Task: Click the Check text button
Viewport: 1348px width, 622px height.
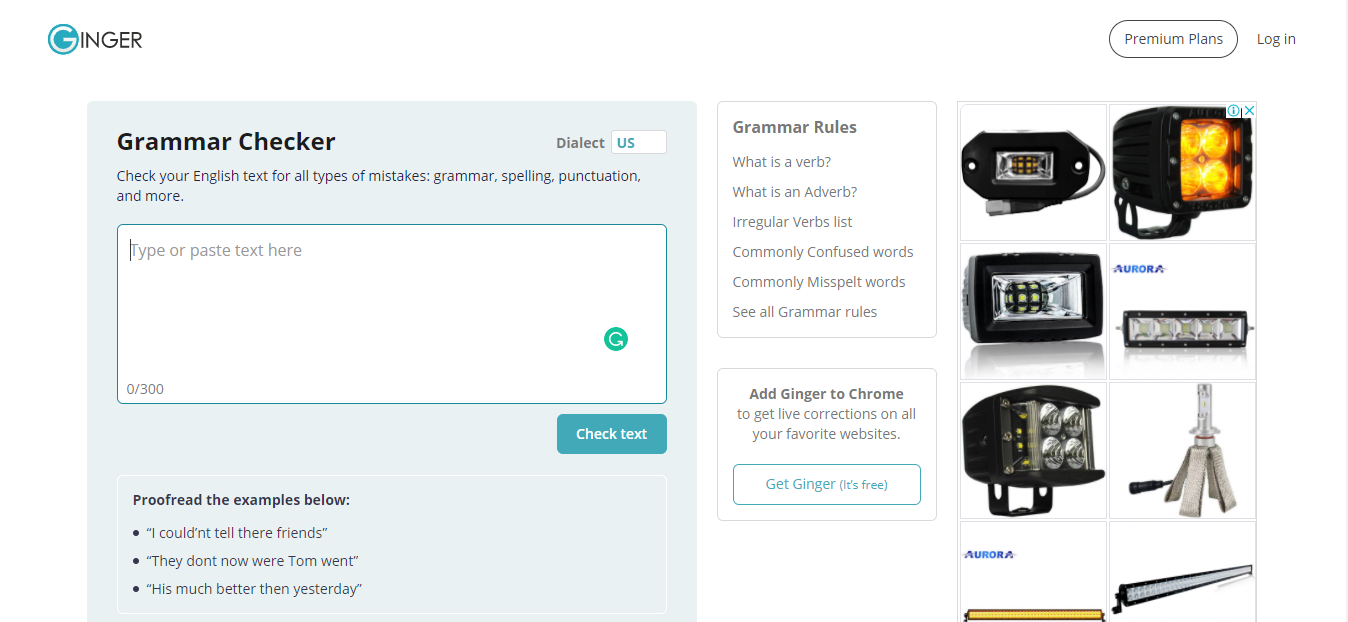Action: 612,434
